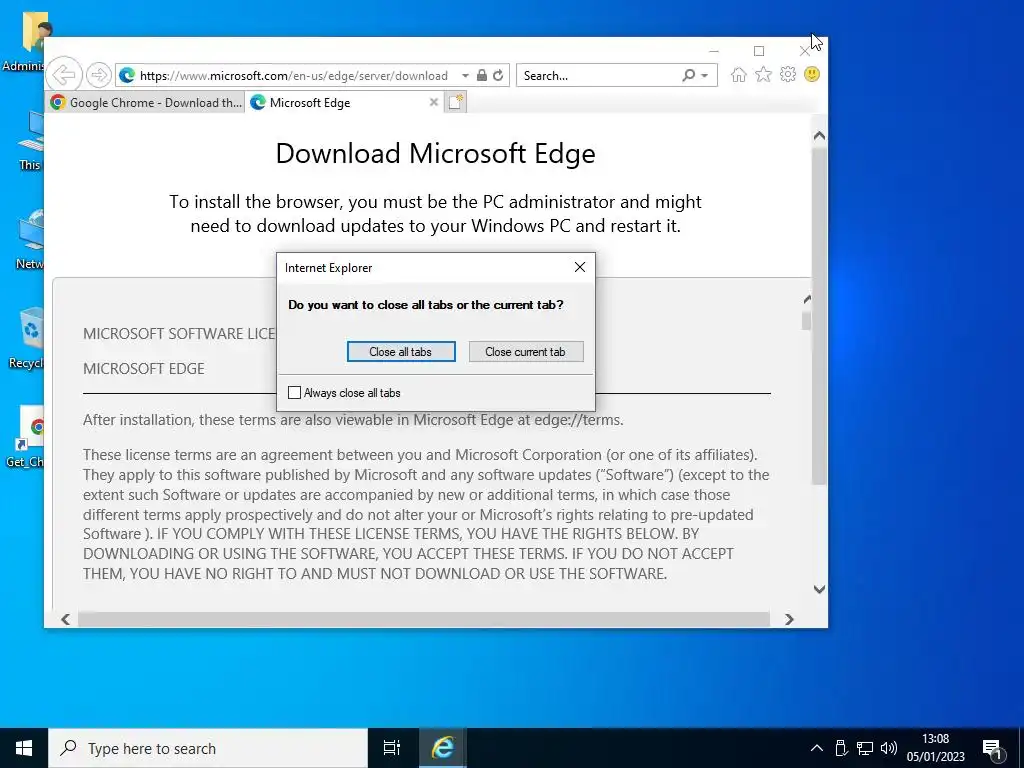Click the security lock icon in address bar
Viewport: 1024px width, 768px height.
[481, 75]
